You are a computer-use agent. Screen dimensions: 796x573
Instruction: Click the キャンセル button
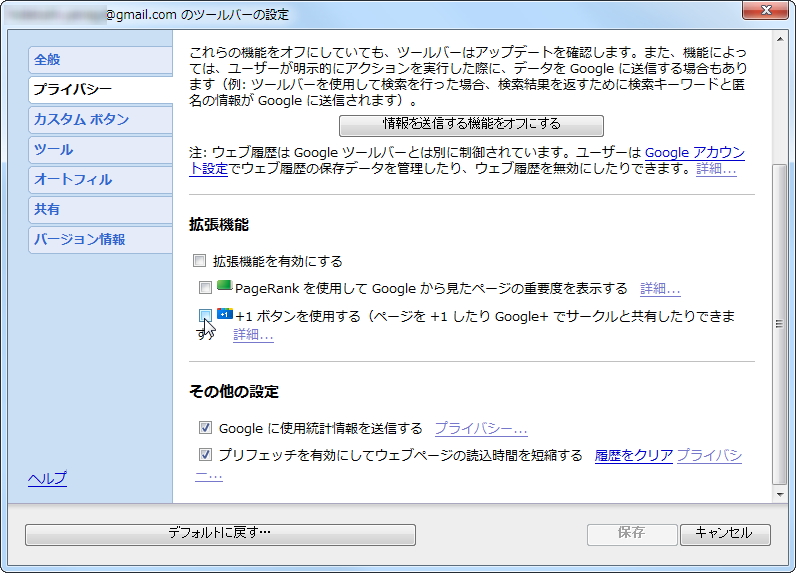(x=725, y=535)
